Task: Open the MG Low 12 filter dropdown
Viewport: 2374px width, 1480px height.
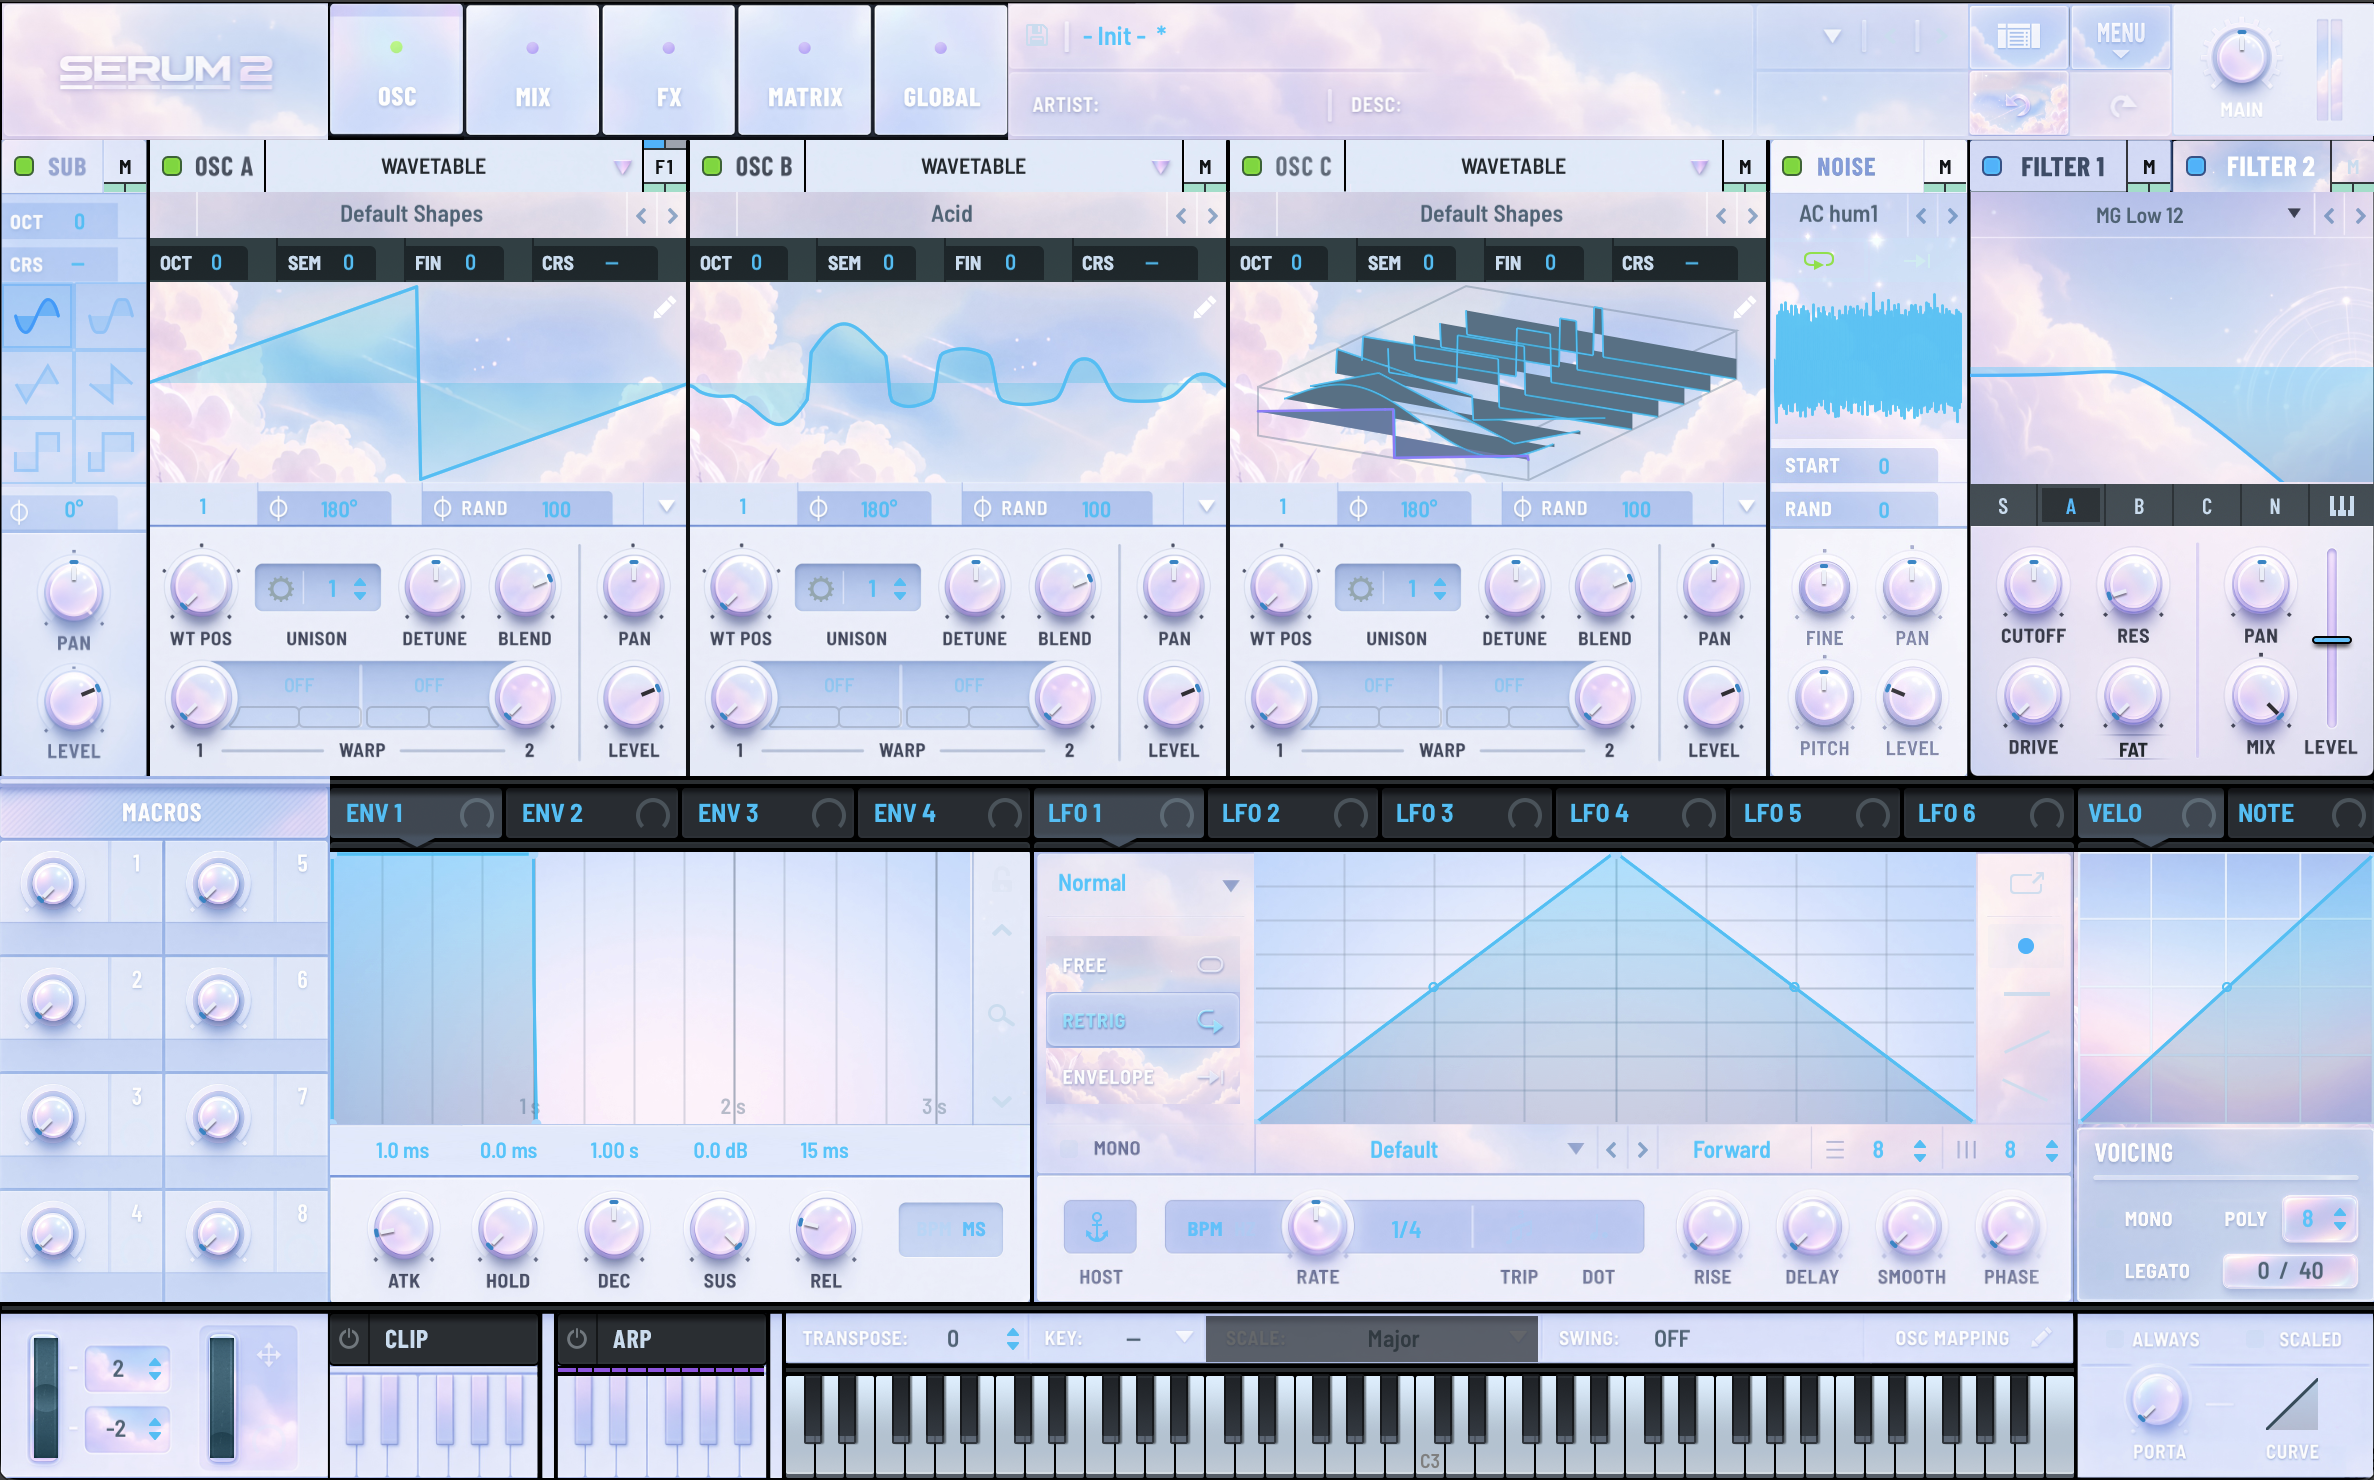Action: tap(2142, 215)
